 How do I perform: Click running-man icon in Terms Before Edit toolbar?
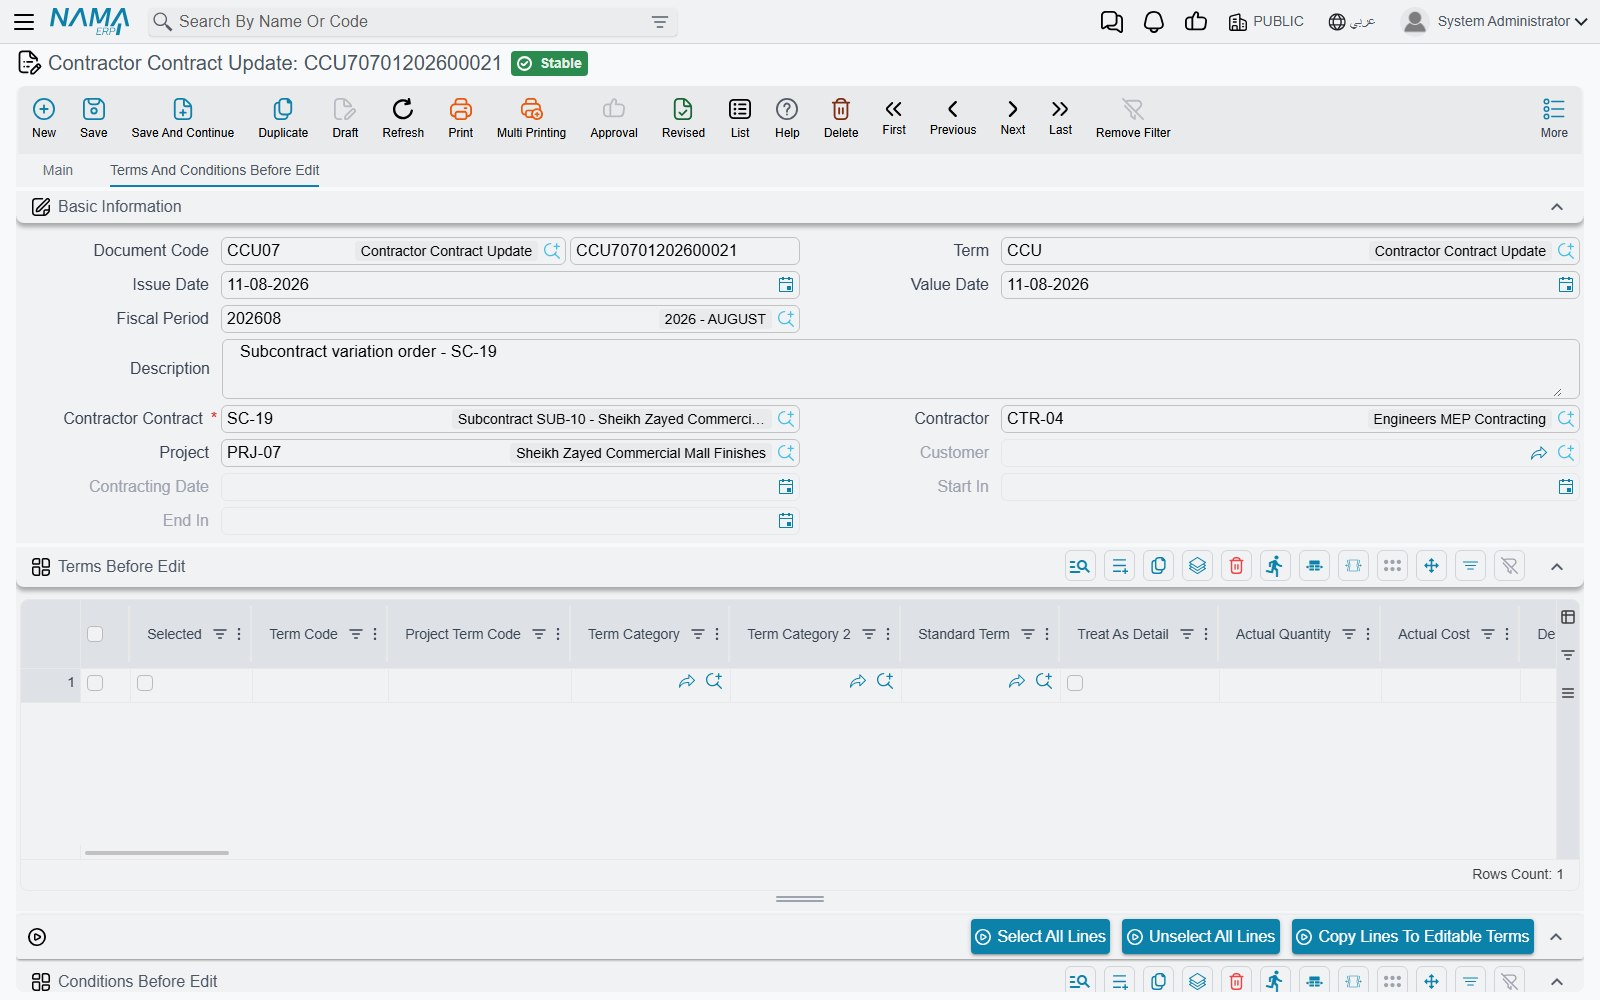coord(1275,566)
